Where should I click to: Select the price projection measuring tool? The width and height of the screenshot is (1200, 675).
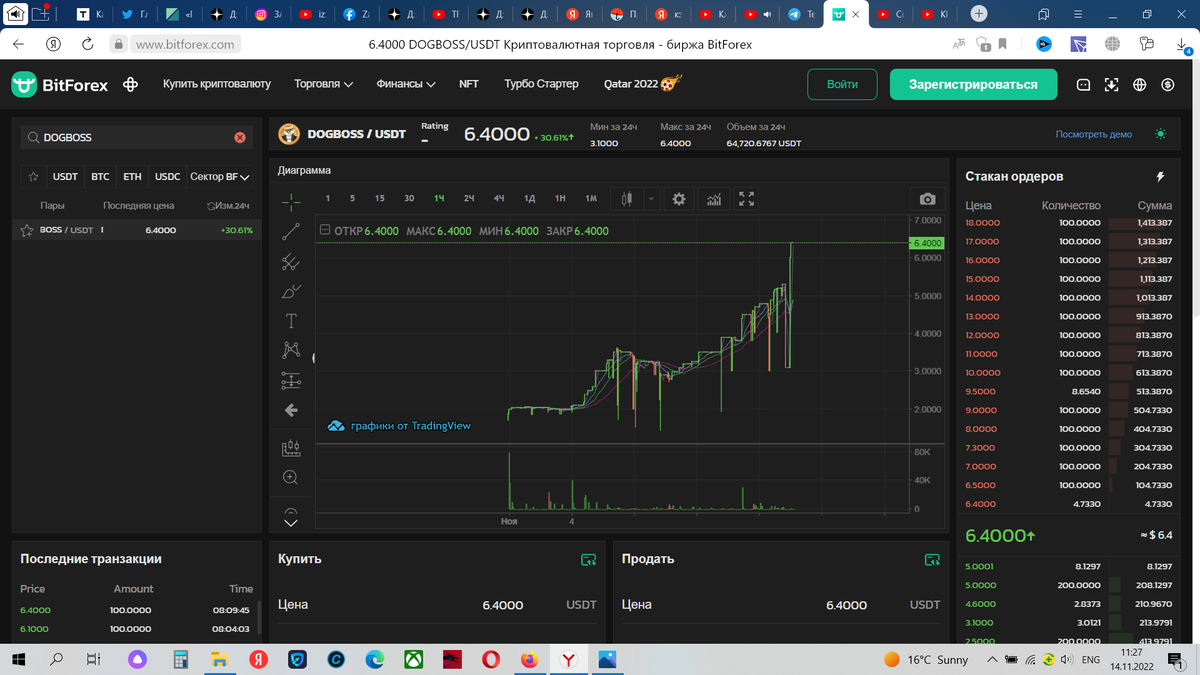(x=291, y=380)
